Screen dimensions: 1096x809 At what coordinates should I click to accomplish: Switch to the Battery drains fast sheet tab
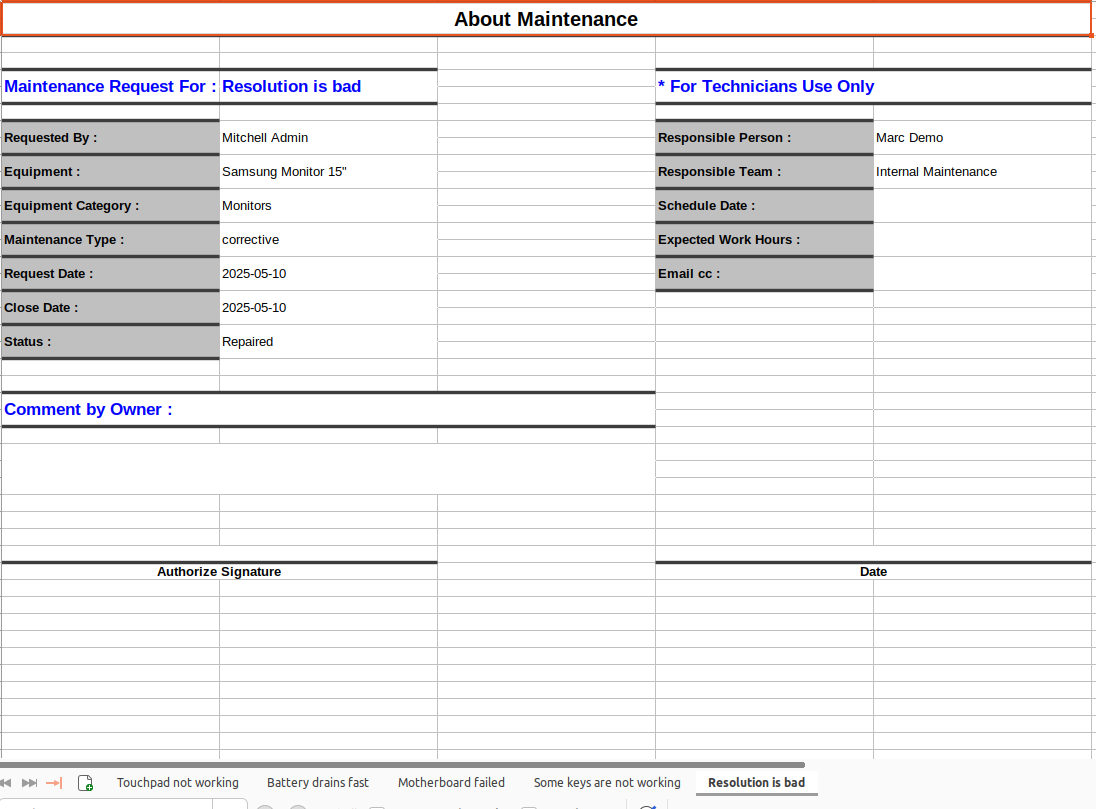coord(317,782)
